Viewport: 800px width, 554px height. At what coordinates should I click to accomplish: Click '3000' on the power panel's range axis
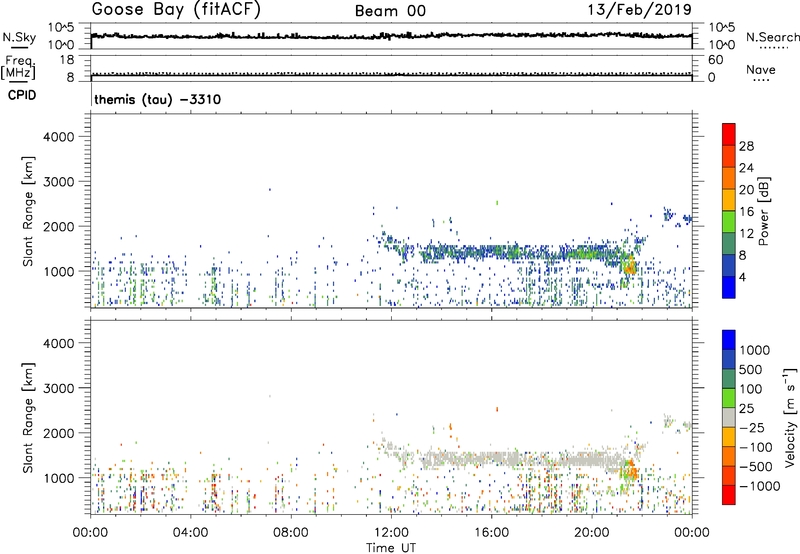[x=58, y=182]
